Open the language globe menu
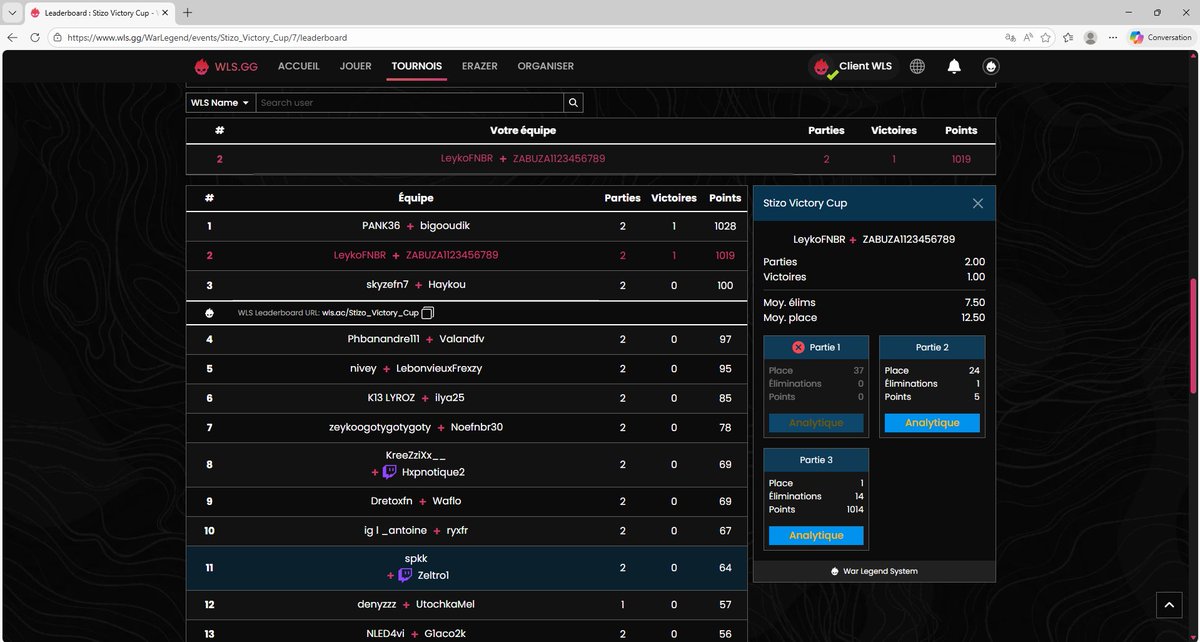The height and width of the screenshot is (642, 1200). (x=917, y=67)
